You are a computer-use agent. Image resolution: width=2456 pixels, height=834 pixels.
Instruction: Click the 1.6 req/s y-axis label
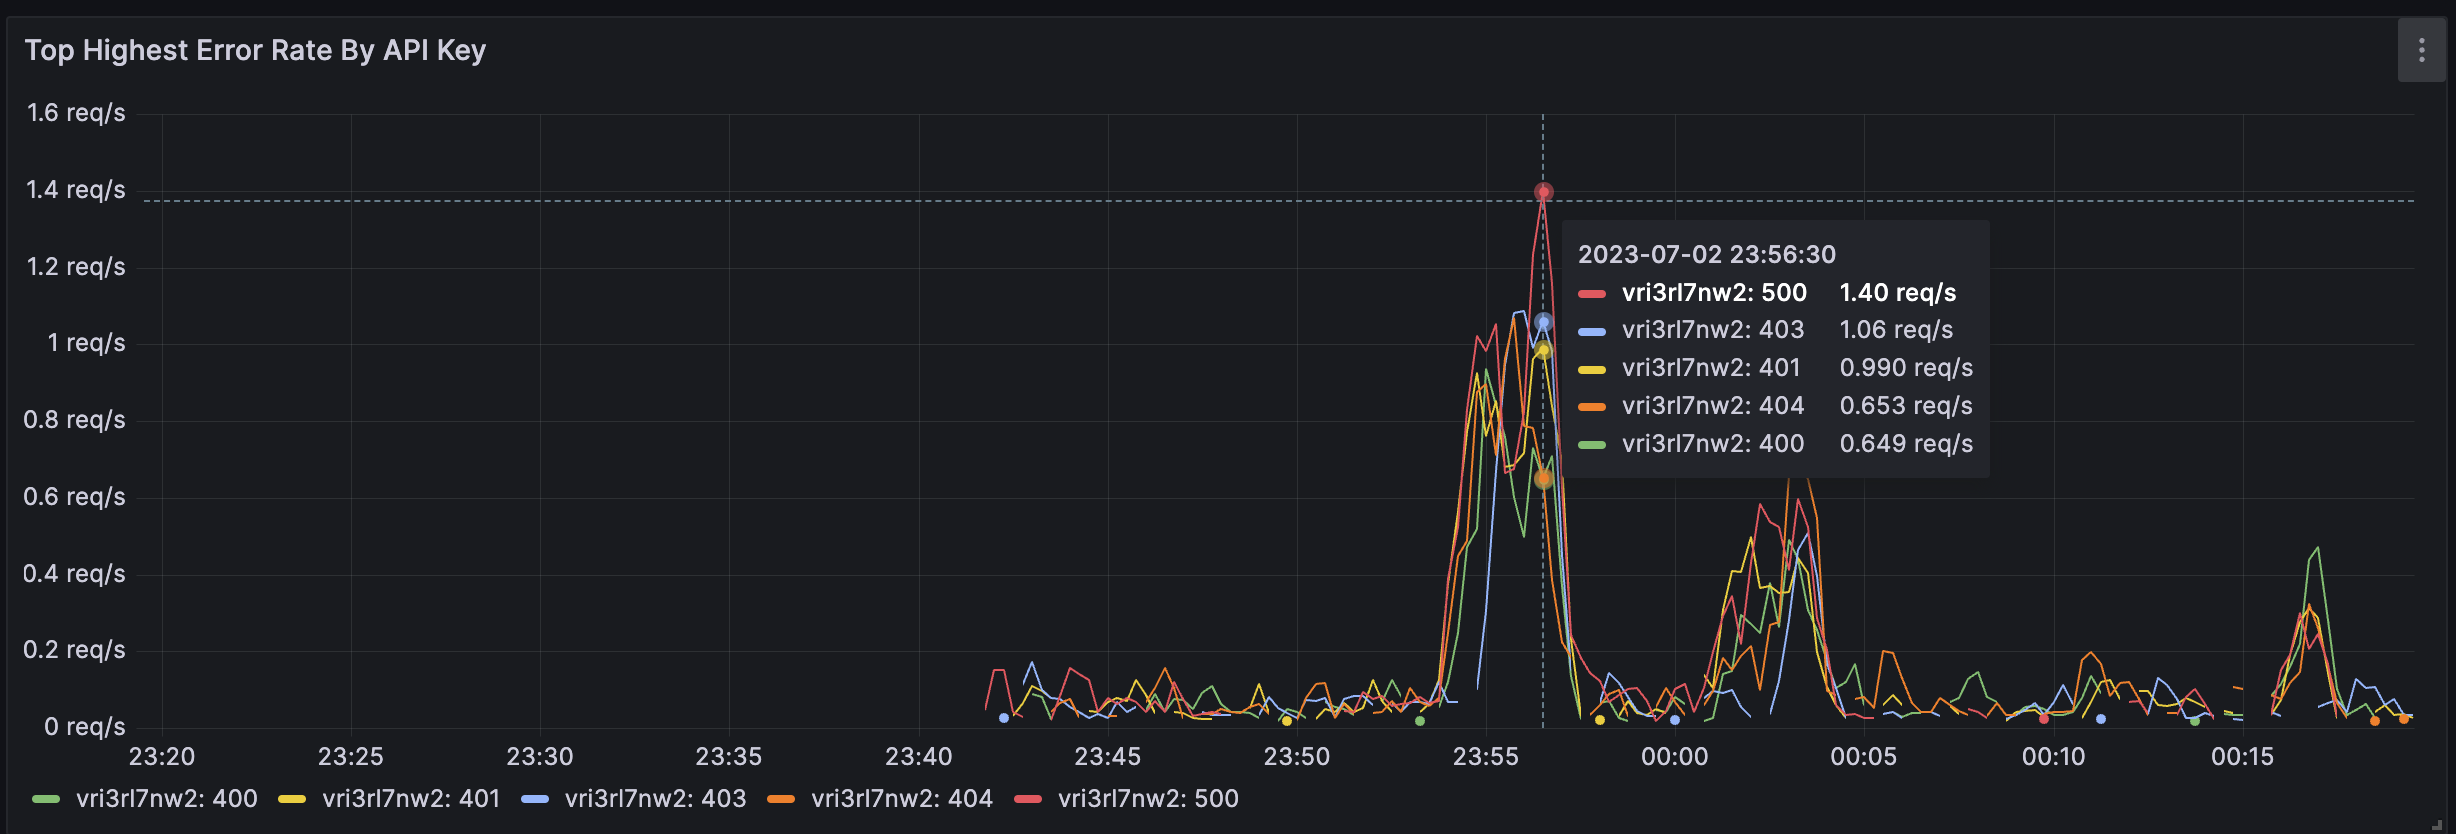[x=76, y=113]
